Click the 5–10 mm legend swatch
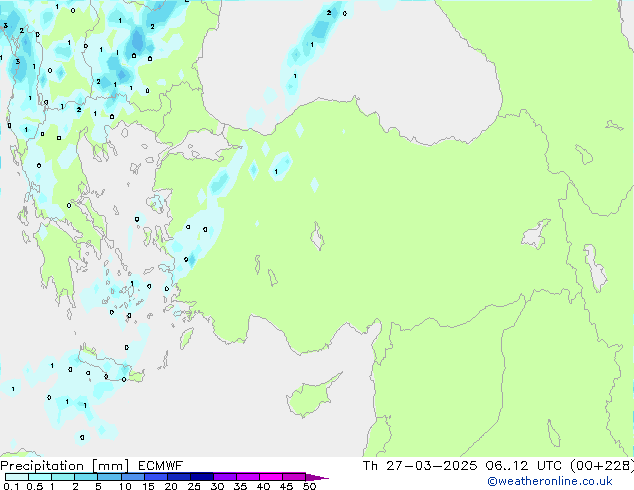This screenshot has height=490, width=634. 109,477
